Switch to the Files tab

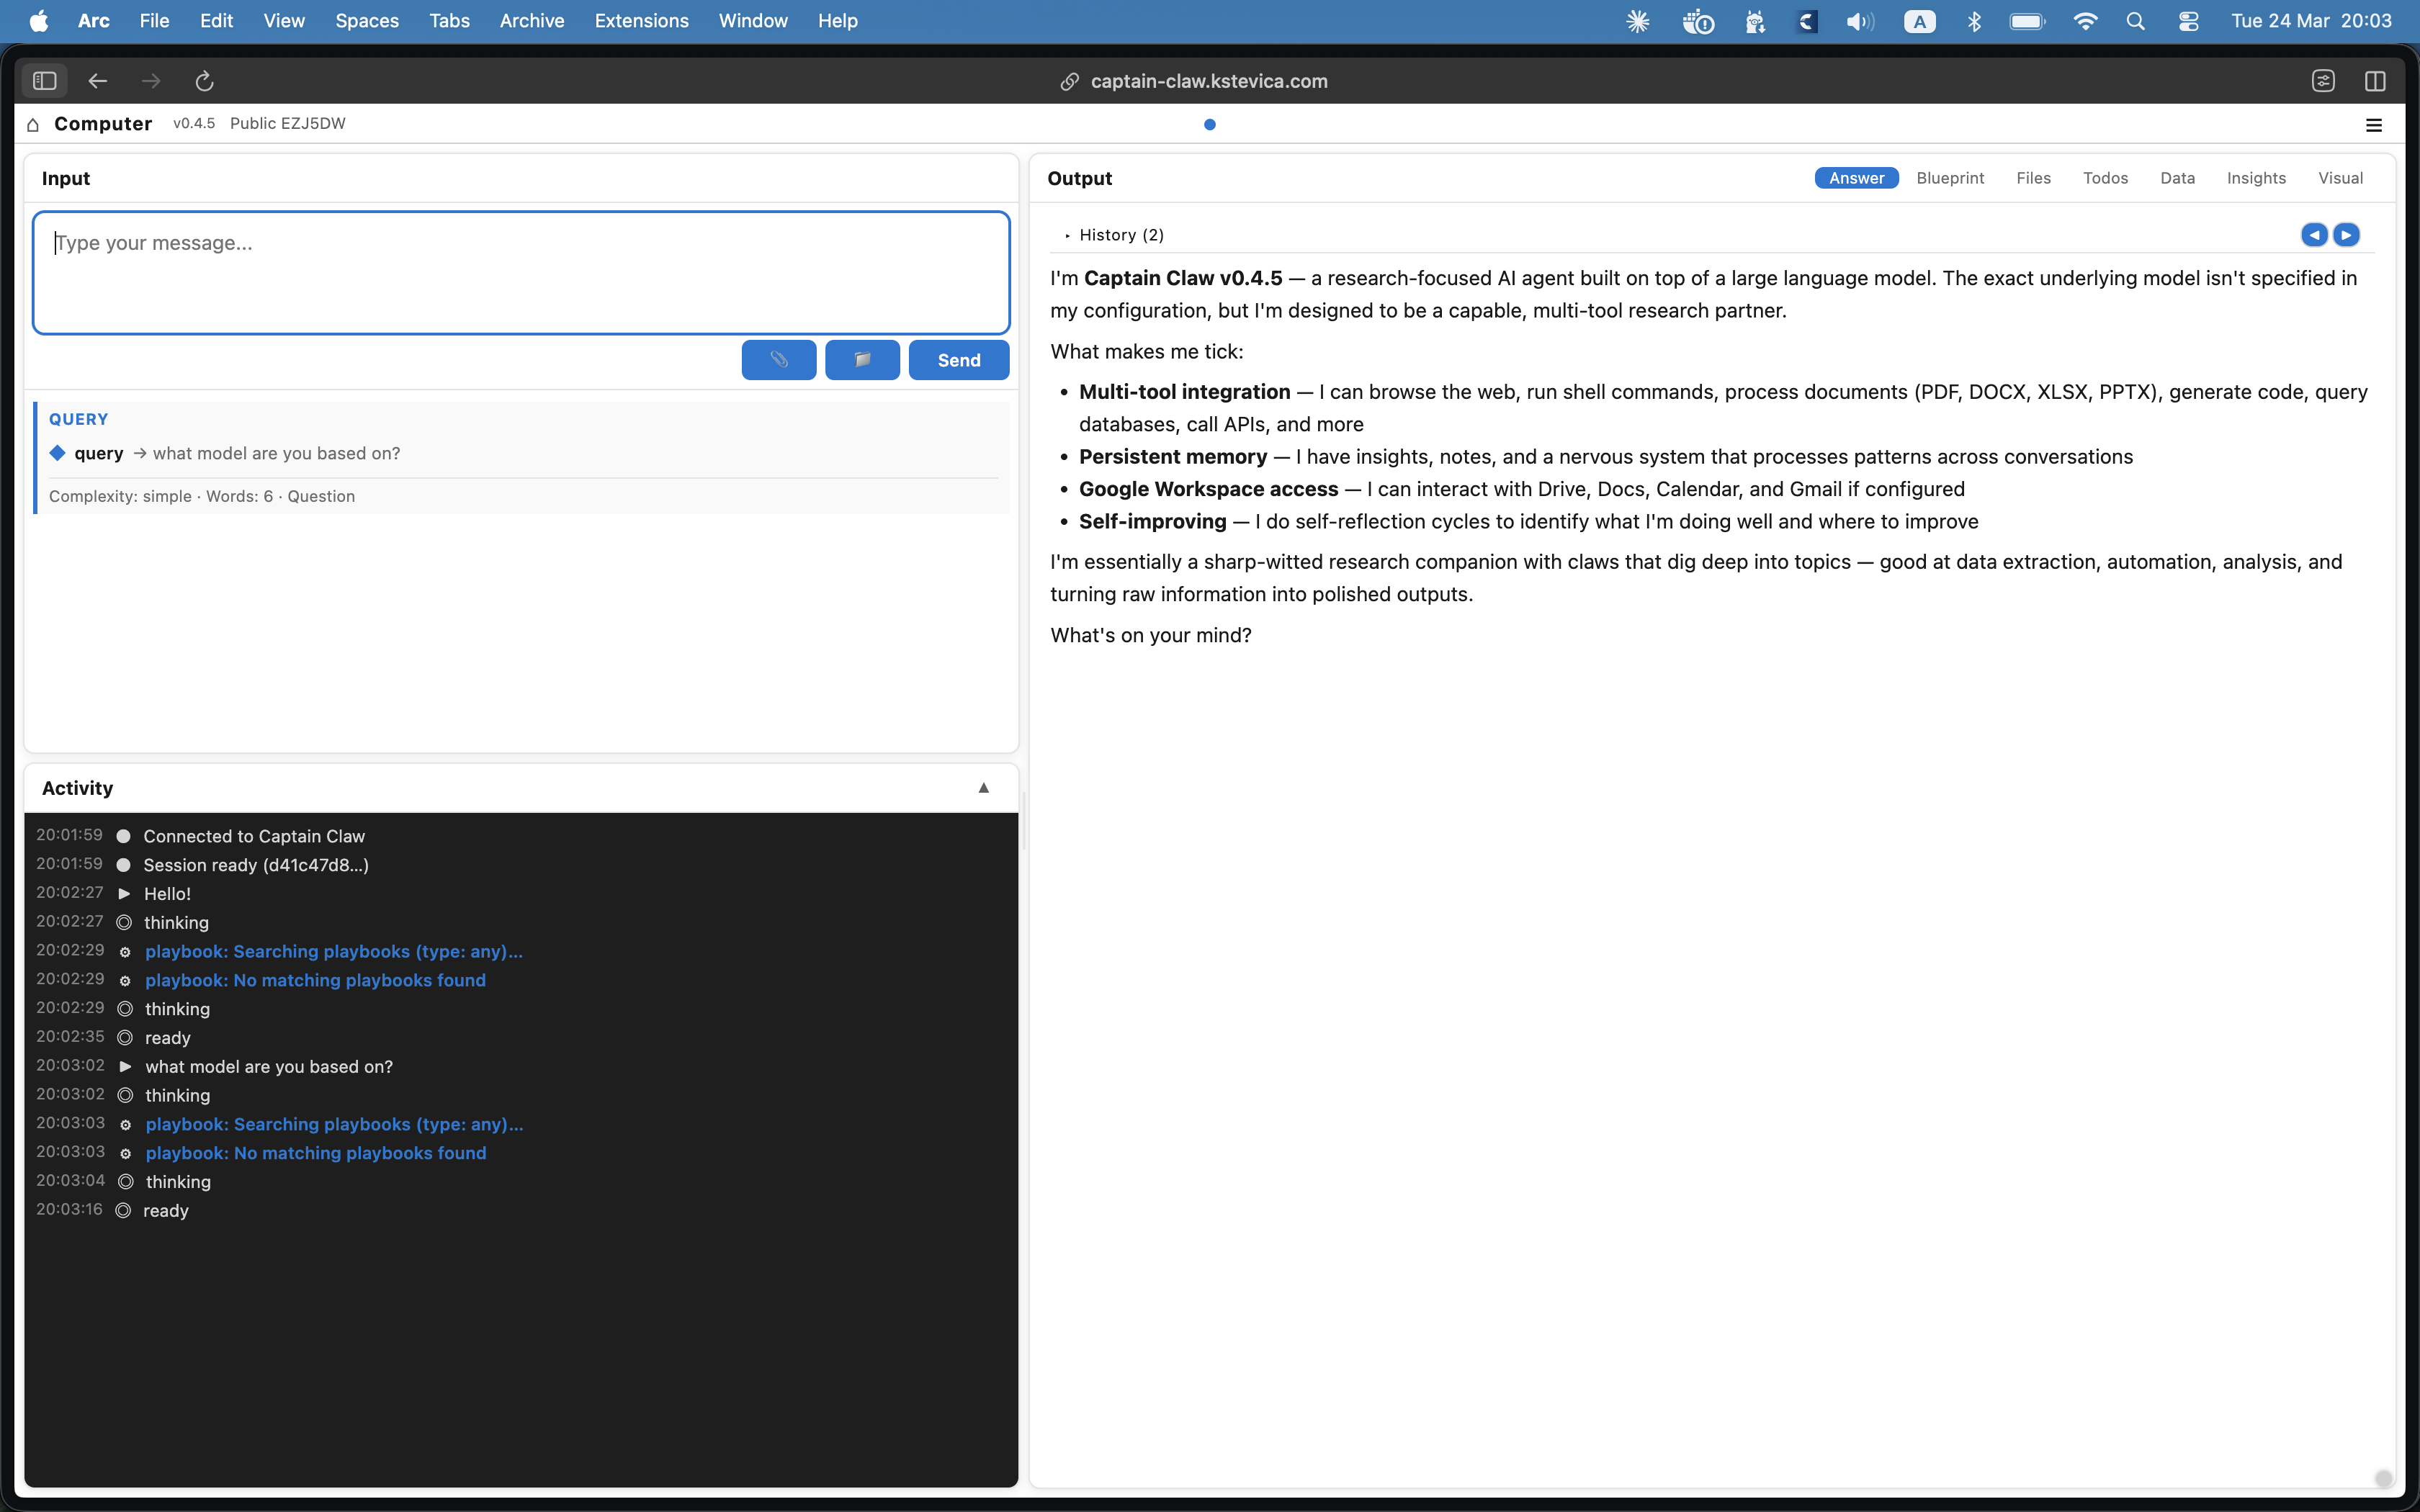pyautogui.click(x=2033, y=178)
